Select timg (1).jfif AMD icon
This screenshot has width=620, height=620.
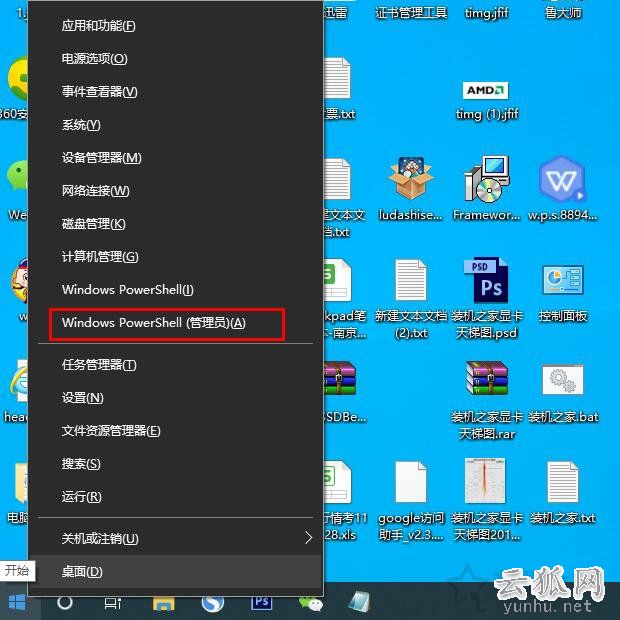(486, 91)
